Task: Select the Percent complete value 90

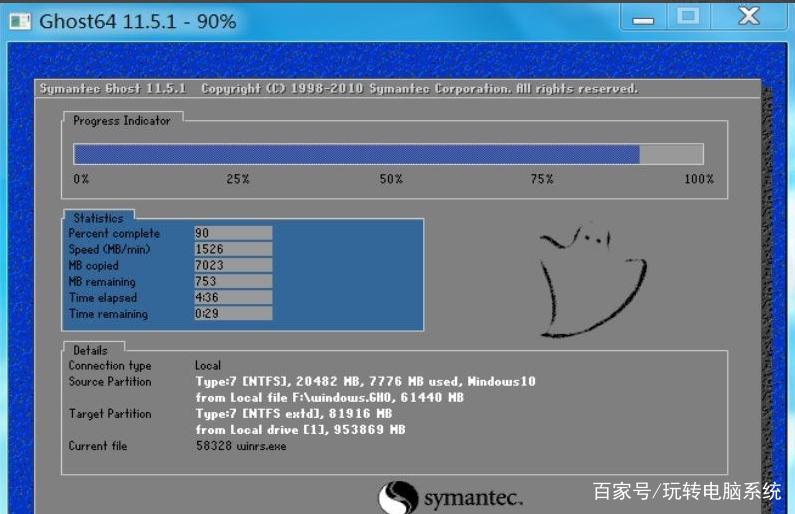Action: coord(233,233)
